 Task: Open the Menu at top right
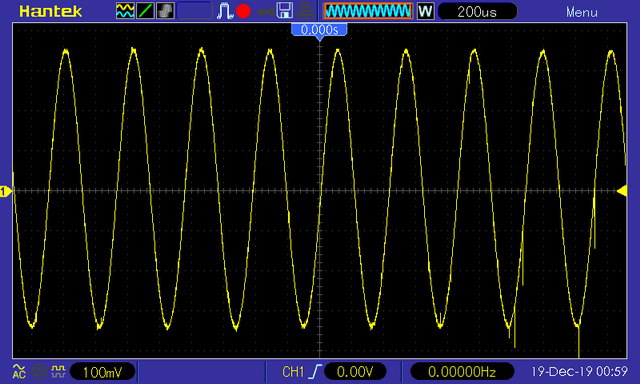pyautogui.click(x=582, y=12)
